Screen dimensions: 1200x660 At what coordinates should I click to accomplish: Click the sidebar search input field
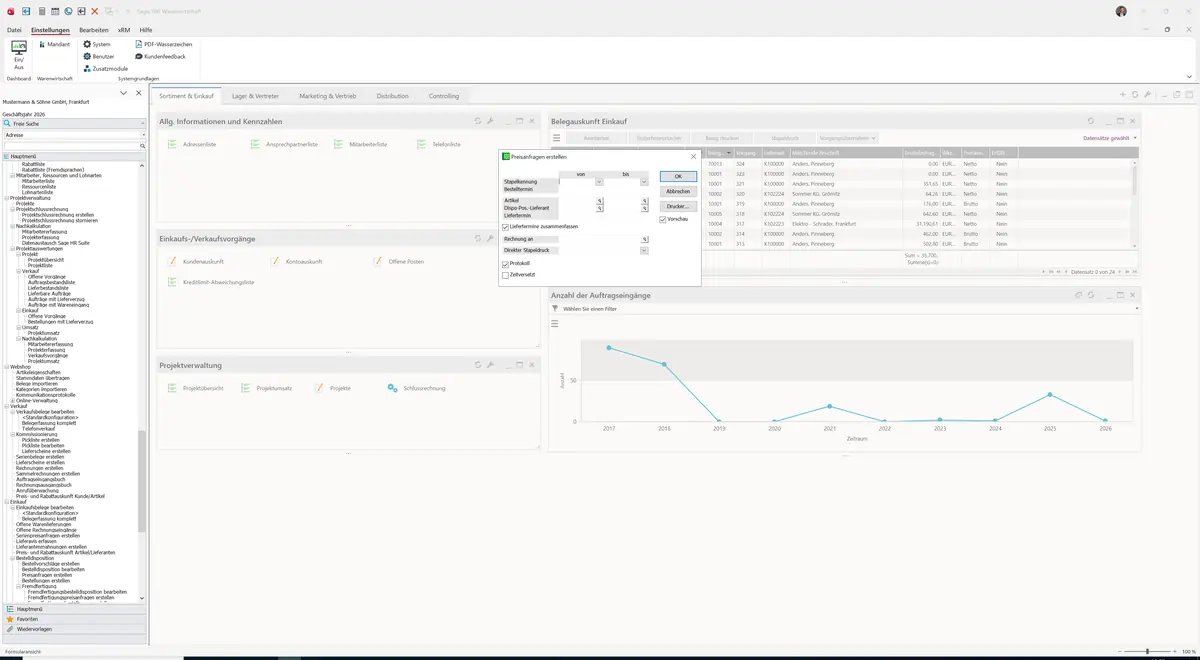pos(74,146)
